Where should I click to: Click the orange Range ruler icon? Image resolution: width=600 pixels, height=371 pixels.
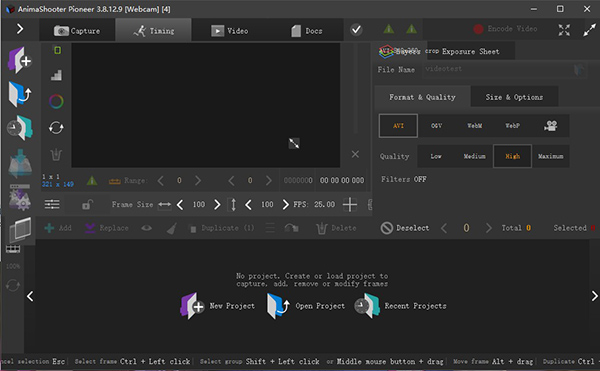coord(114,181)
